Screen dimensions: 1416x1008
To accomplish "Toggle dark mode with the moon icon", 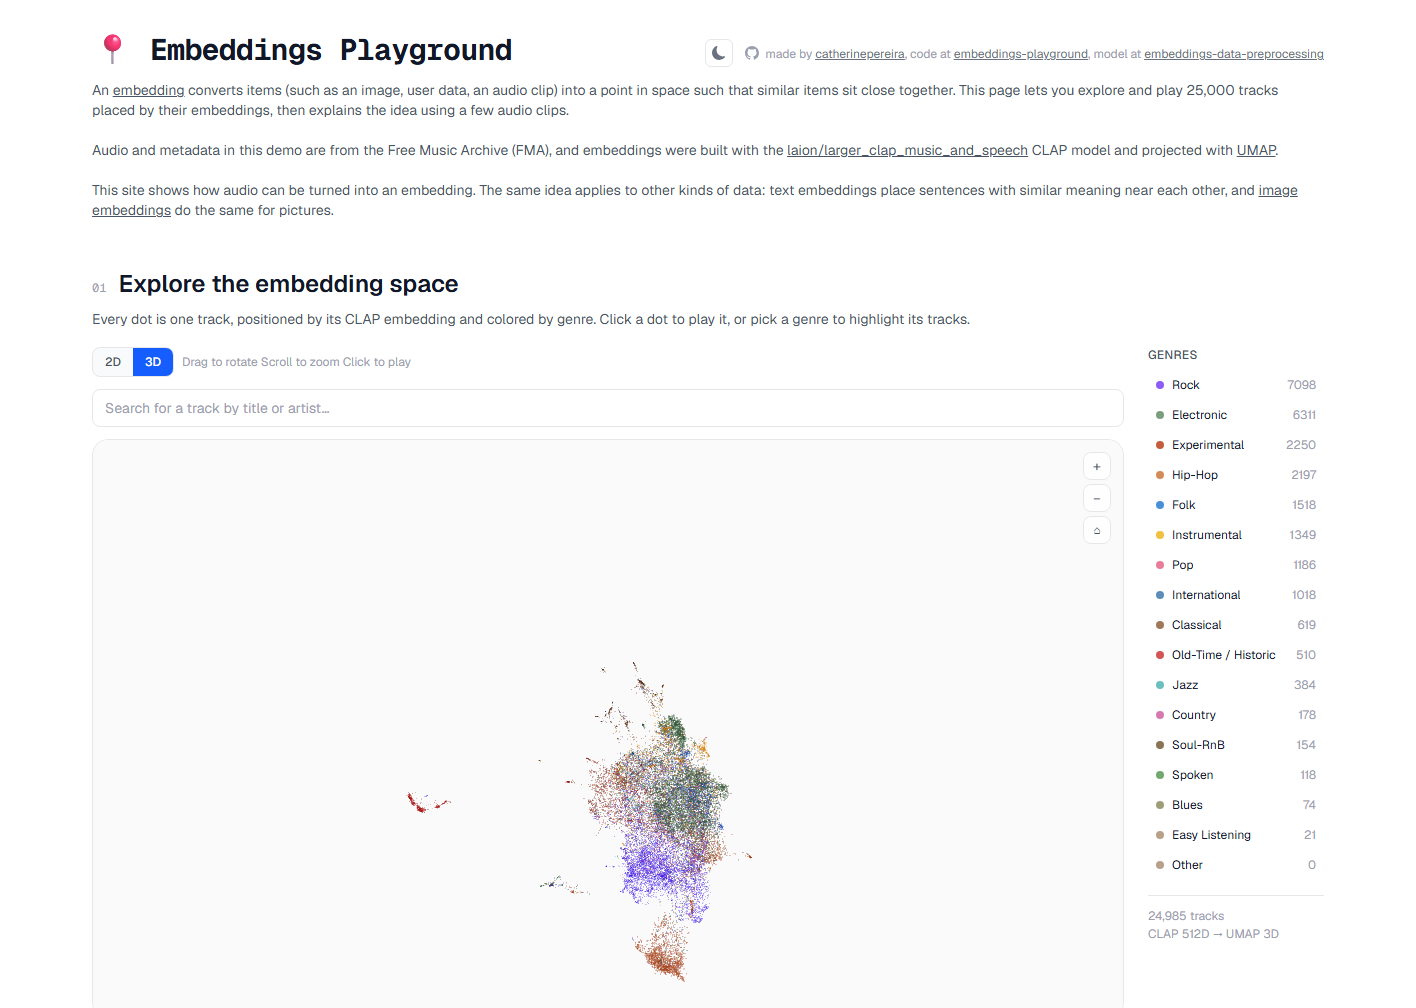I will pos(718,53).
